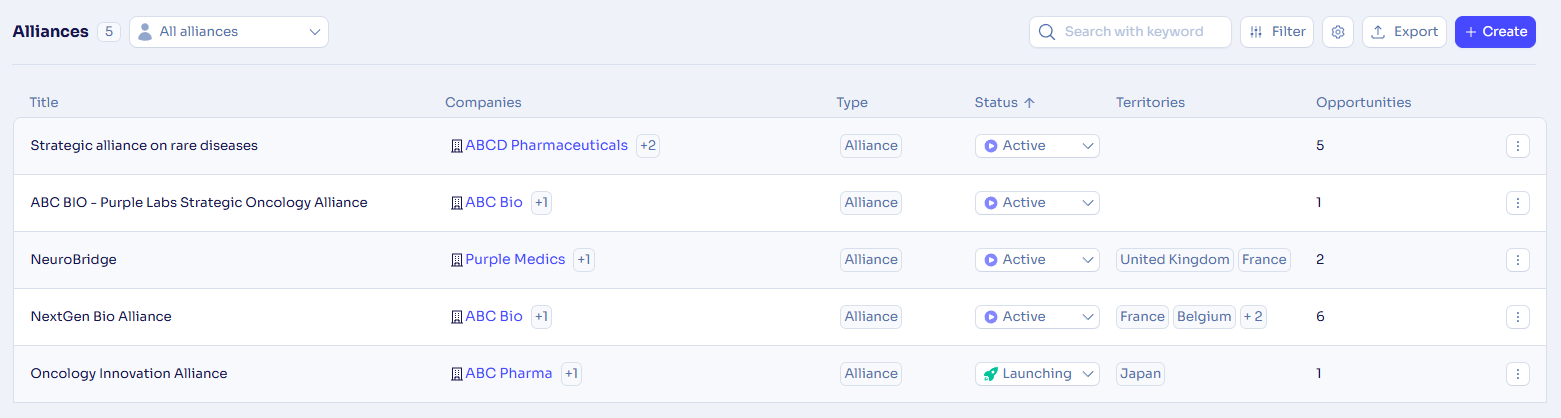Click the Filter button
The image size is (1561, 418).
click(1277, 32)
